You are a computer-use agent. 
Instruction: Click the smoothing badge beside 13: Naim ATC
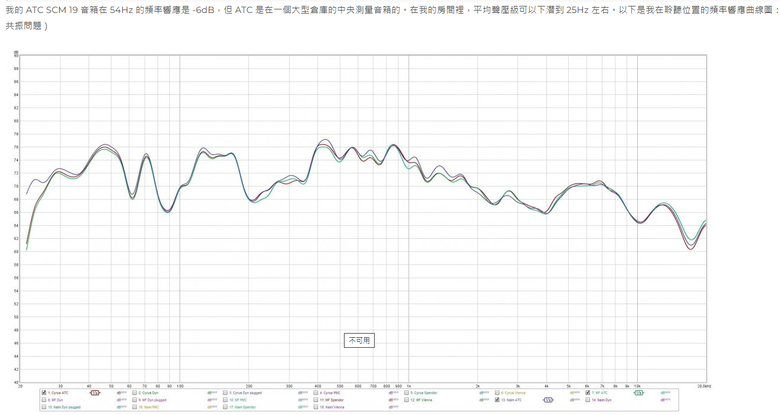(x=548, y=400)
